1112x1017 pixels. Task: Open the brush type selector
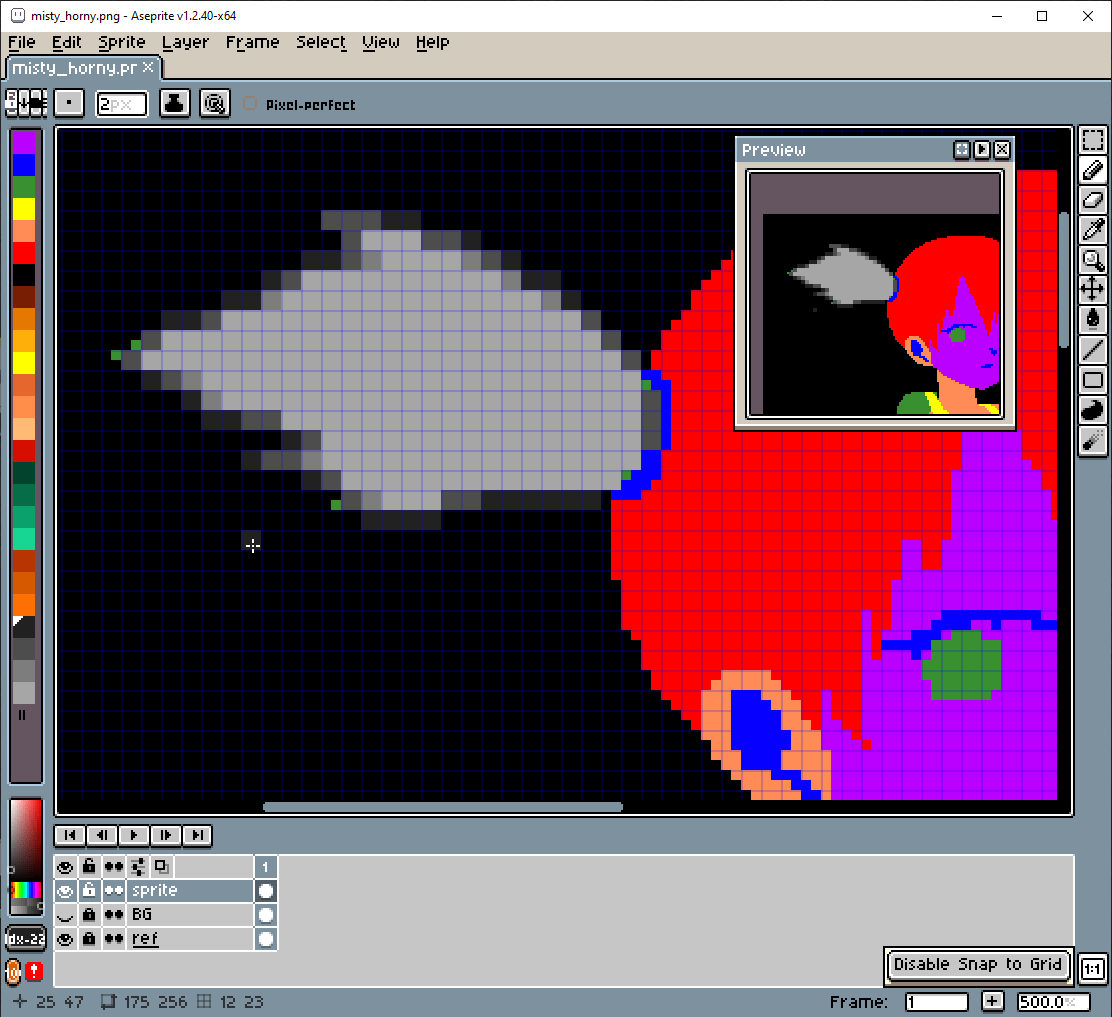(x=69, y=103)
